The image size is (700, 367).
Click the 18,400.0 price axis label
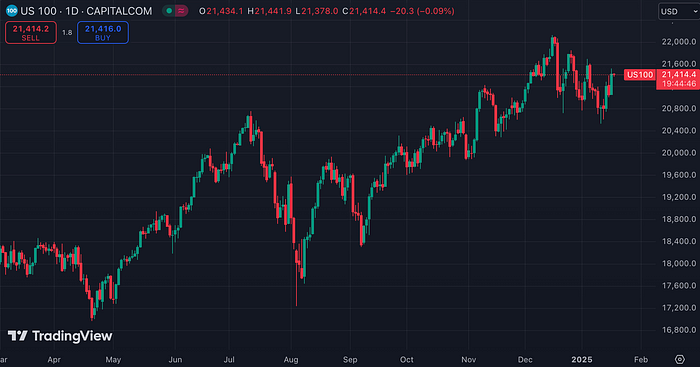[x=679, y=241]
